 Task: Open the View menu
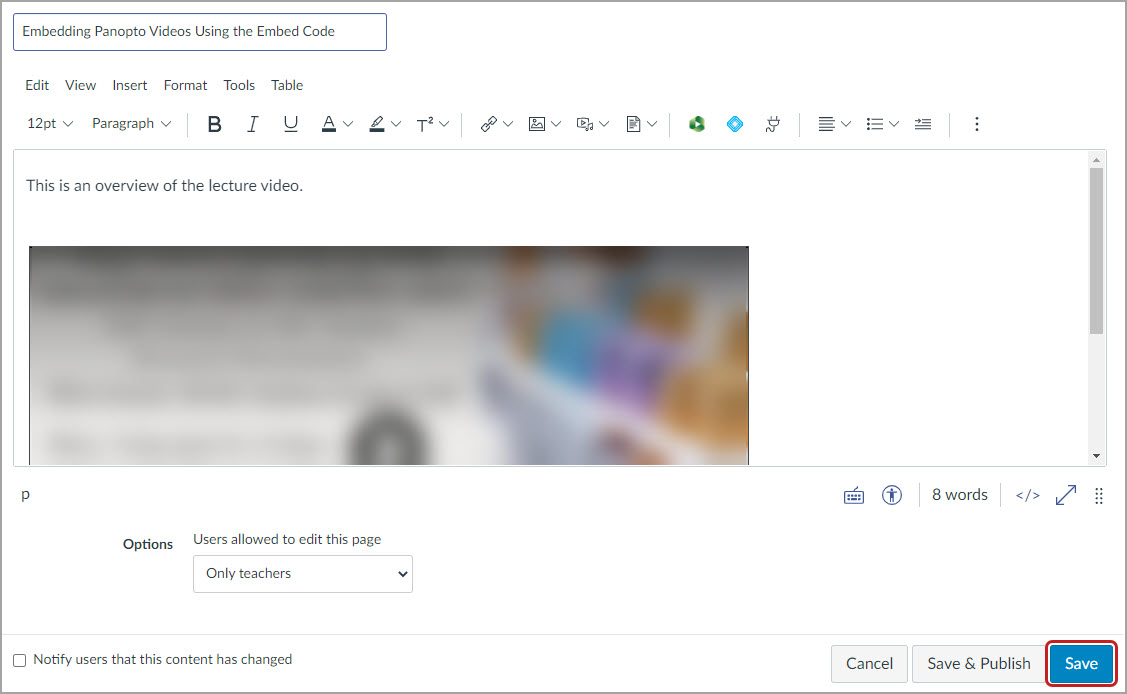[x=80, y=85]
